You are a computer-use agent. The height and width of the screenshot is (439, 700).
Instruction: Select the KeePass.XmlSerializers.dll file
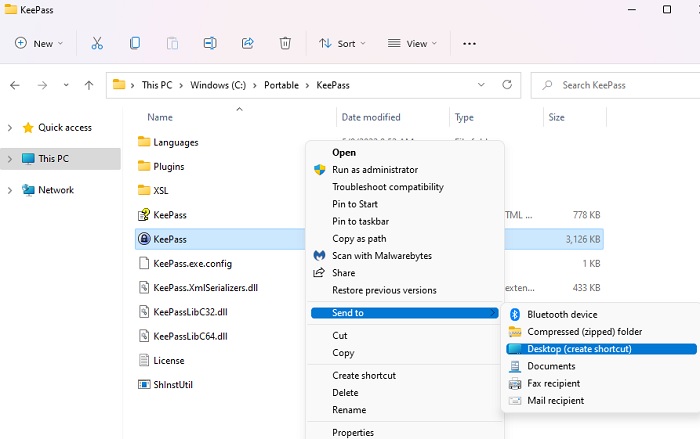205,288
